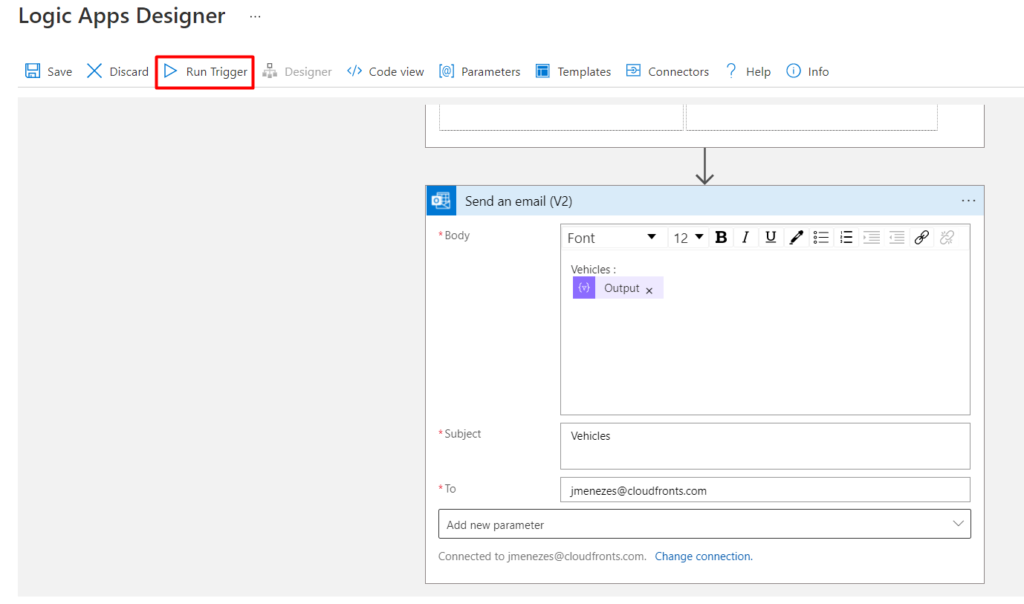
Task: Insert a numbered list in body
Action: click(846, 238)
